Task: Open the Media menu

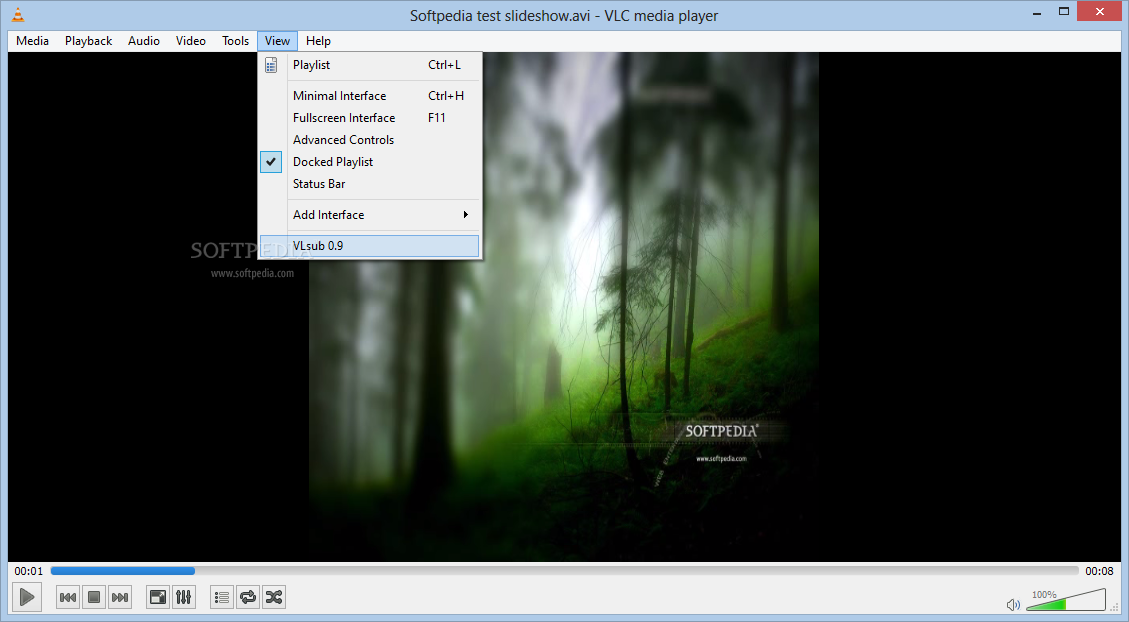Action: coord(32,41)
